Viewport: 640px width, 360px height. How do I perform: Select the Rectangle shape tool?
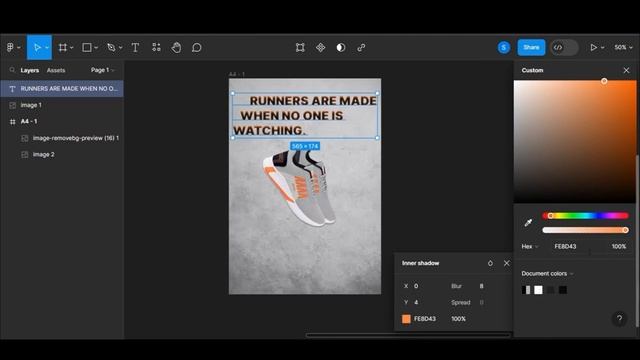coord(87,47)
